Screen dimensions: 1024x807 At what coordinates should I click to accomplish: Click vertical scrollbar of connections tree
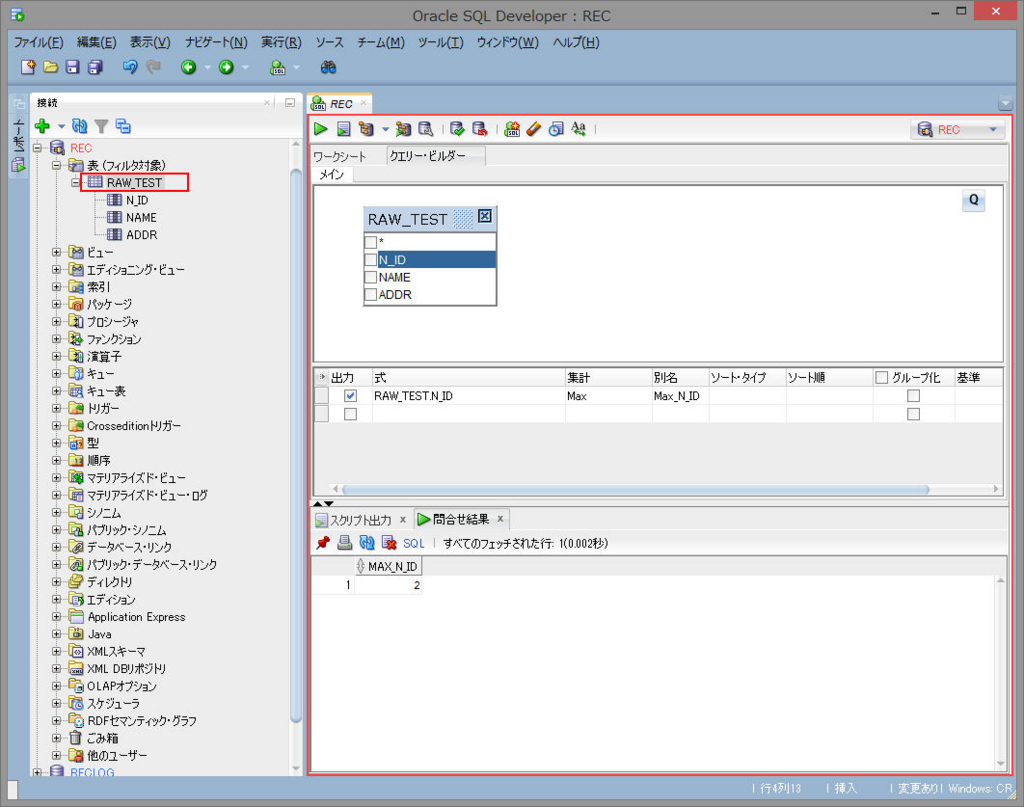click(x=296, y=444)
